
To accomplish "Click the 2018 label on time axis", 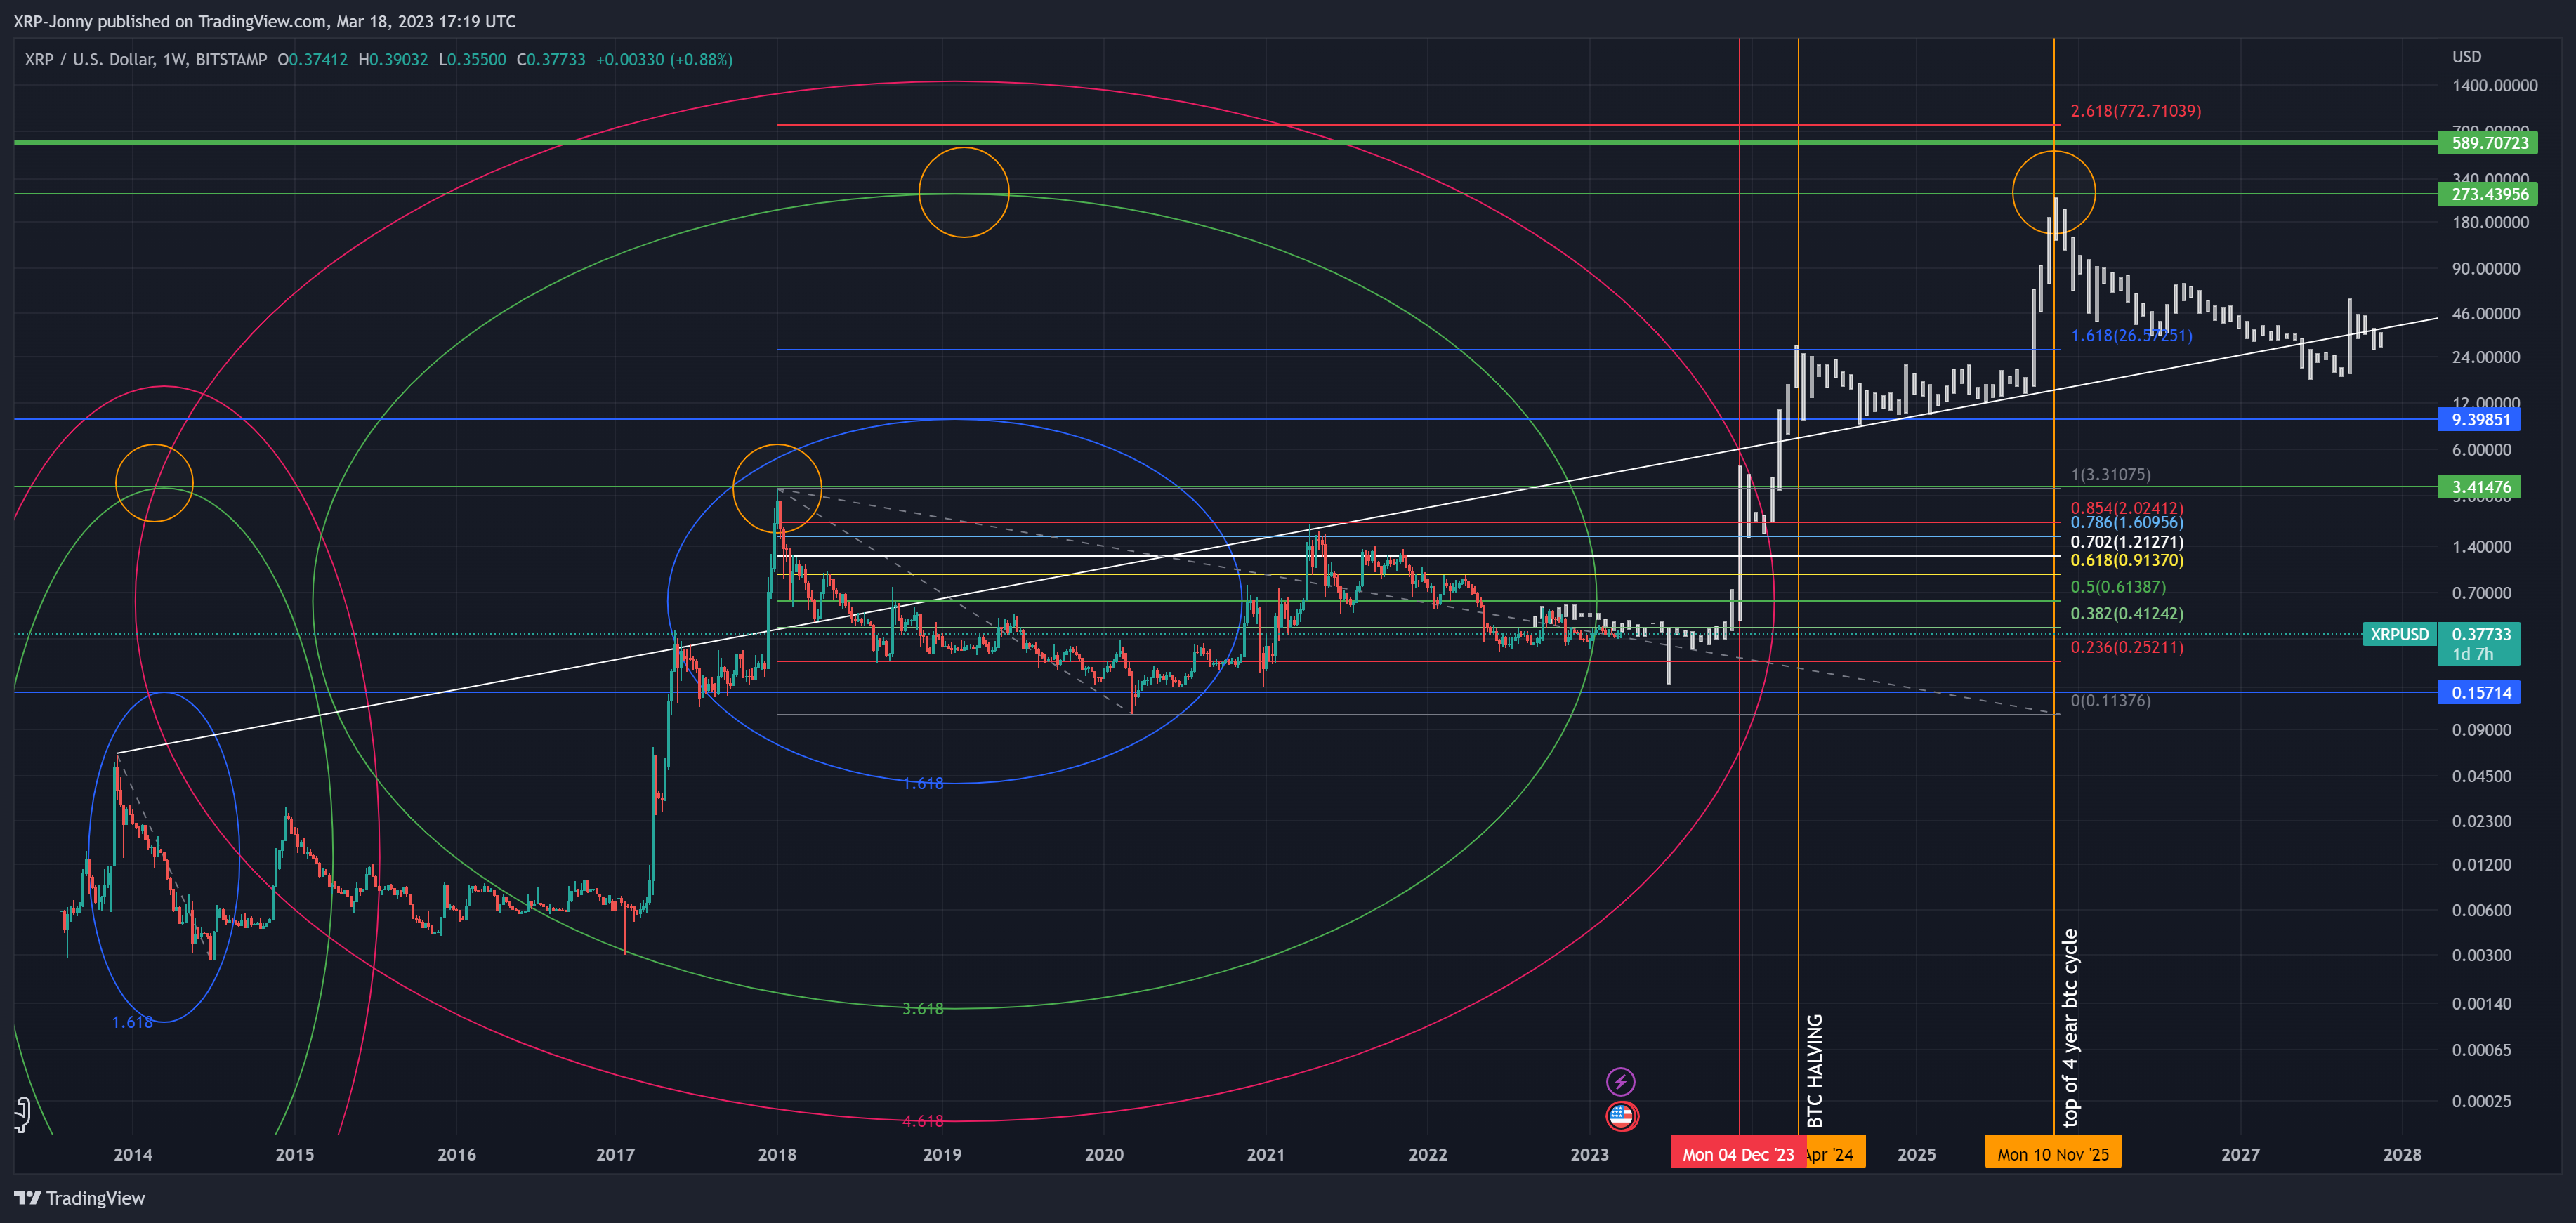I will pyautogui.click(x=777, y=1154).
